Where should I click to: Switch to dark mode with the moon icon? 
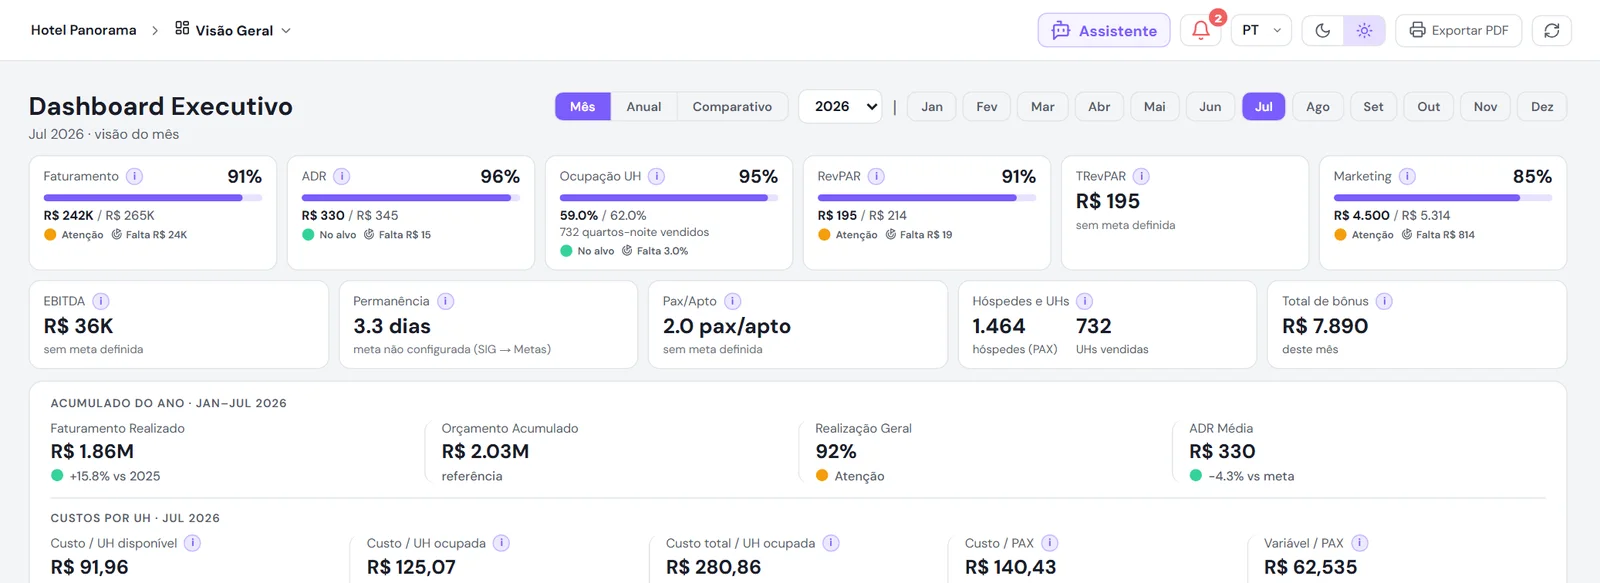(x=1323, y=30)
